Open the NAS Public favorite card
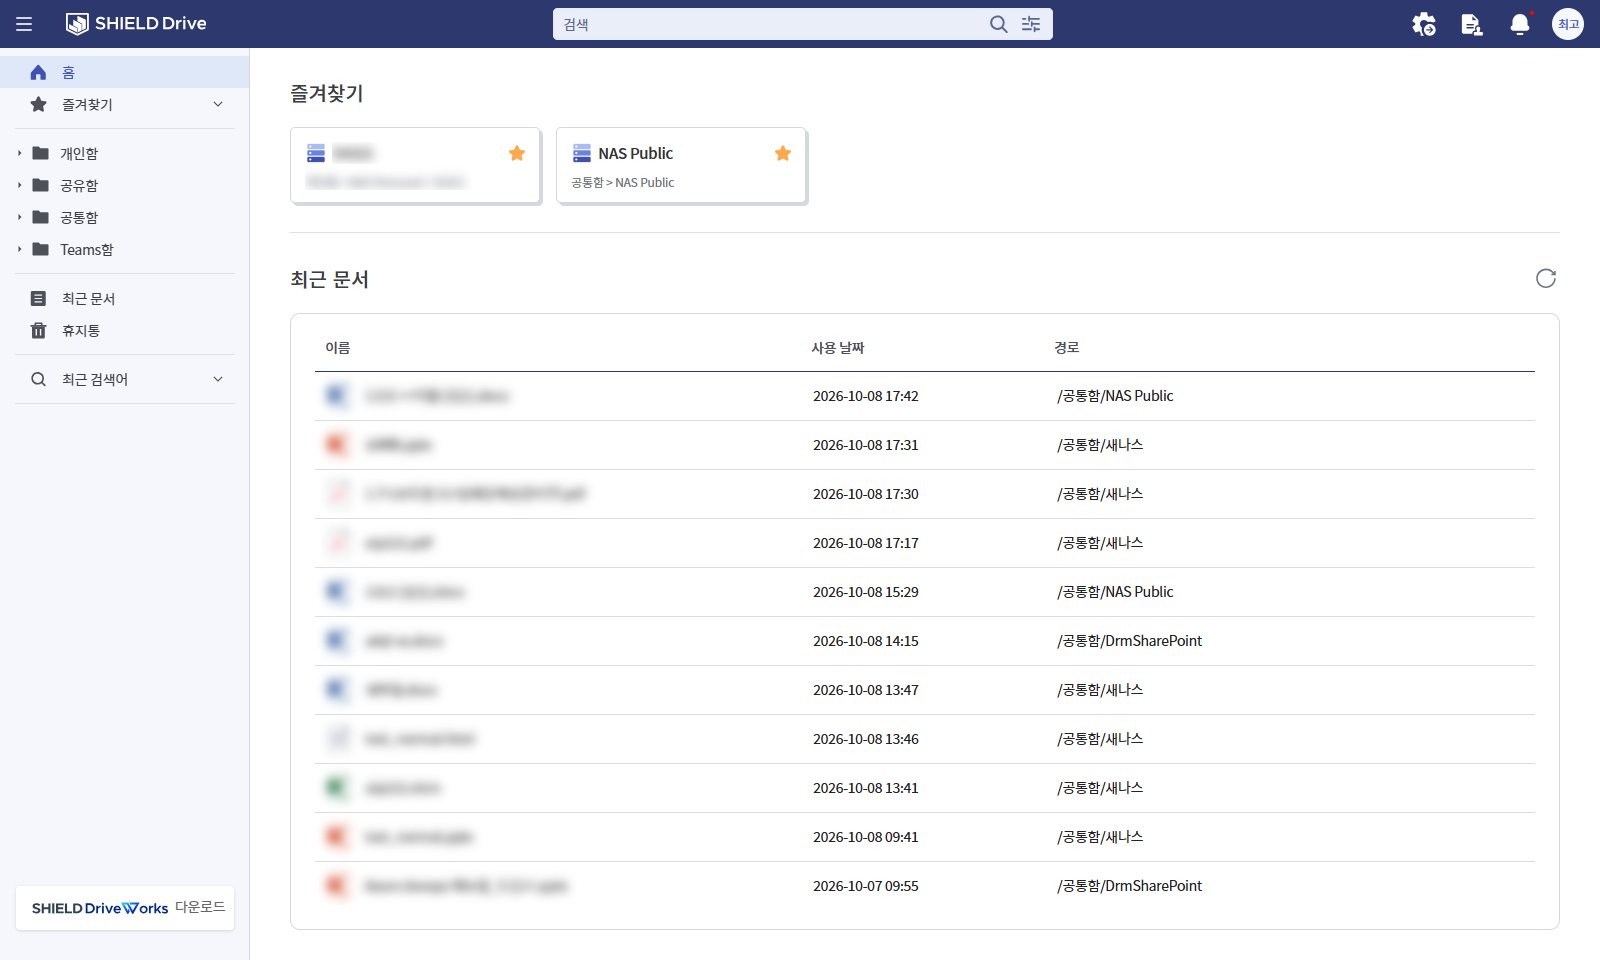The height and width of the screenshot is (960, 1600). tap(681, 166)
